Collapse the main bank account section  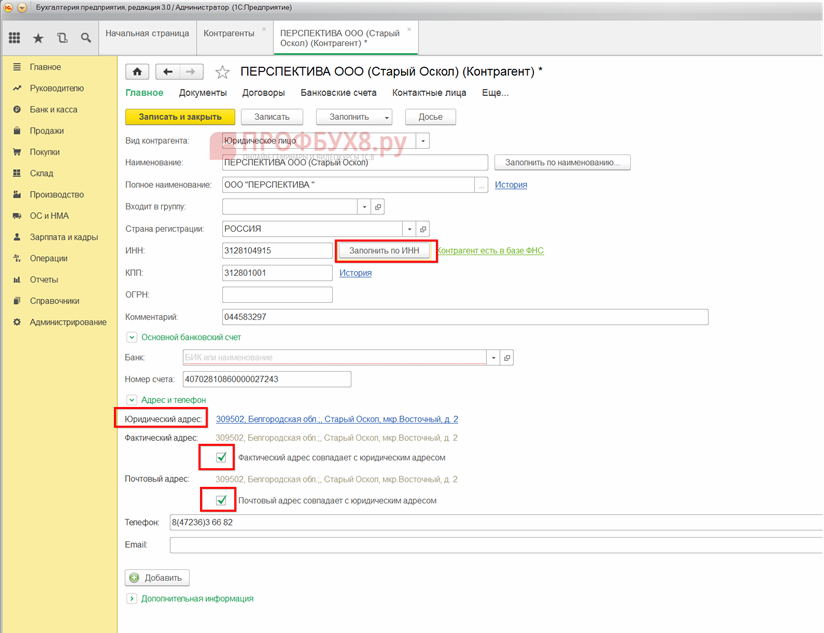pyautogui.click(x=132, y=338)
